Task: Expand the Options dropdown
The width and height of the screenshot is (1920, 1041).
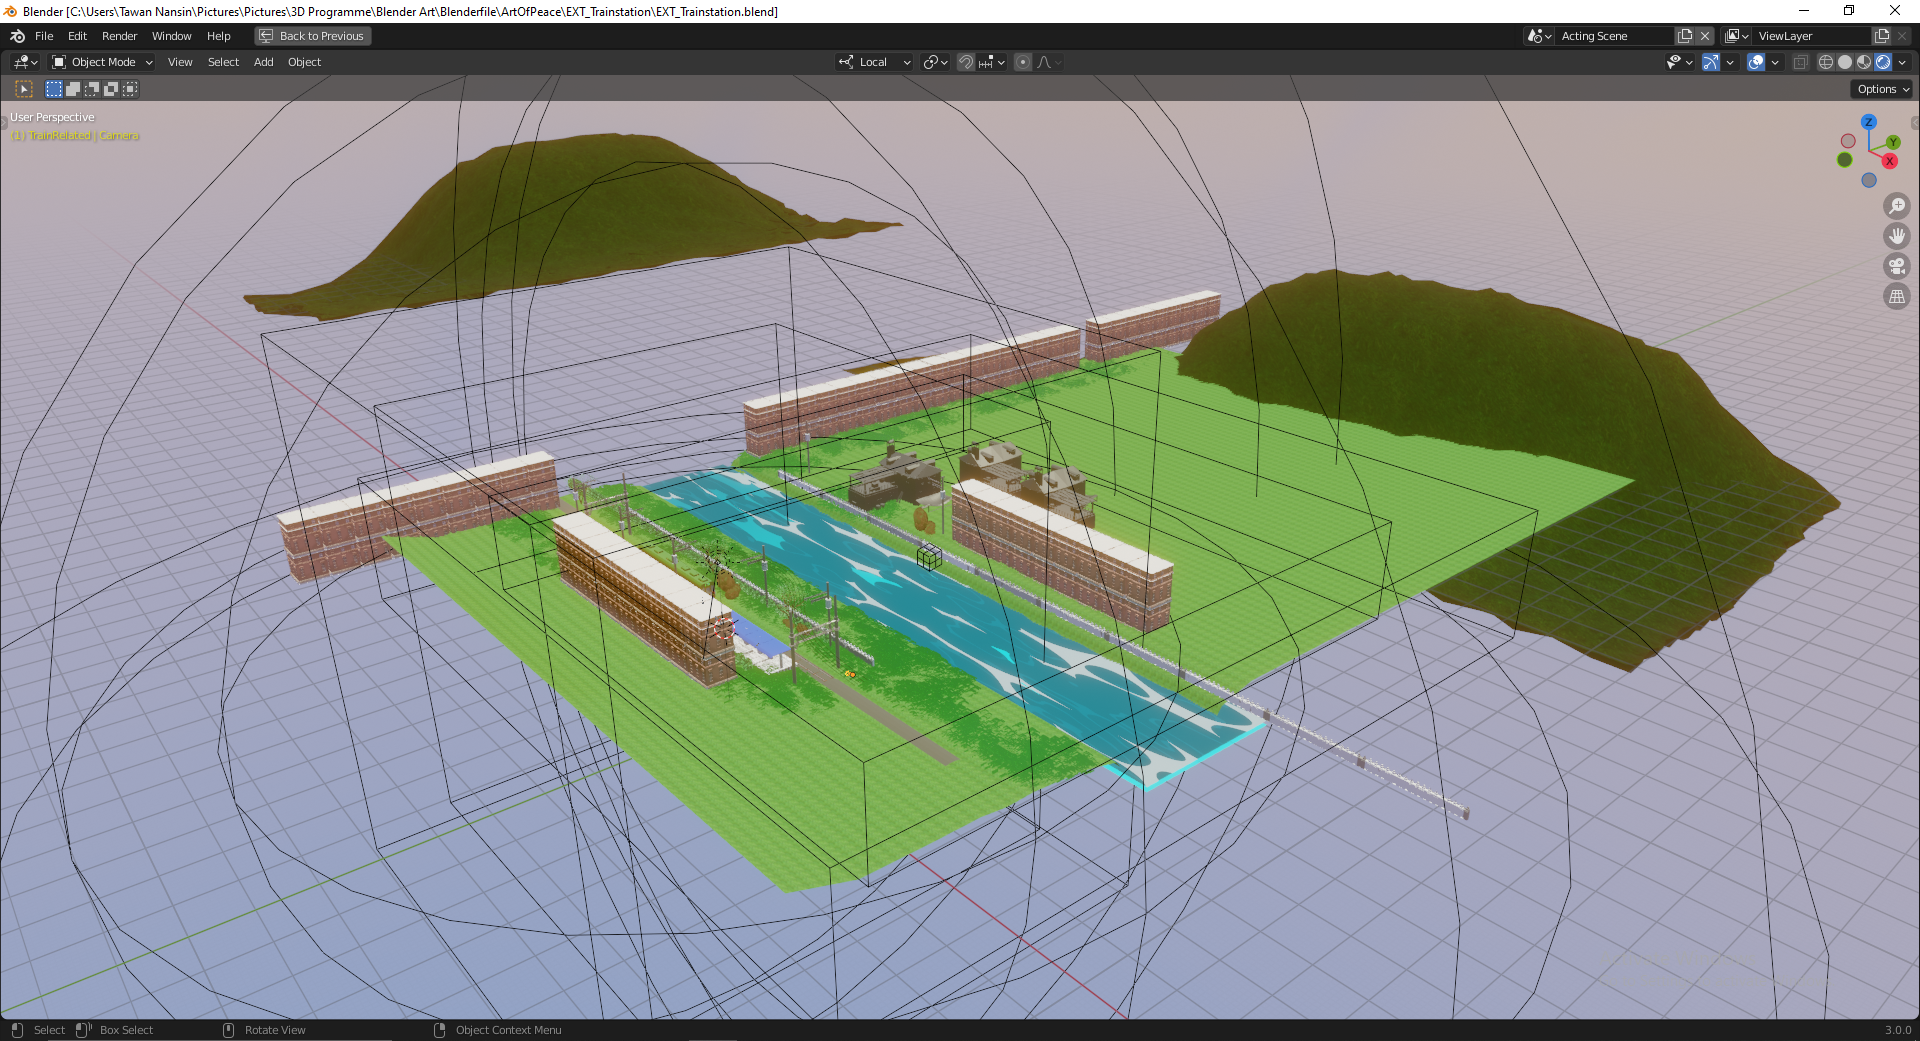Action: [1882, 89]
